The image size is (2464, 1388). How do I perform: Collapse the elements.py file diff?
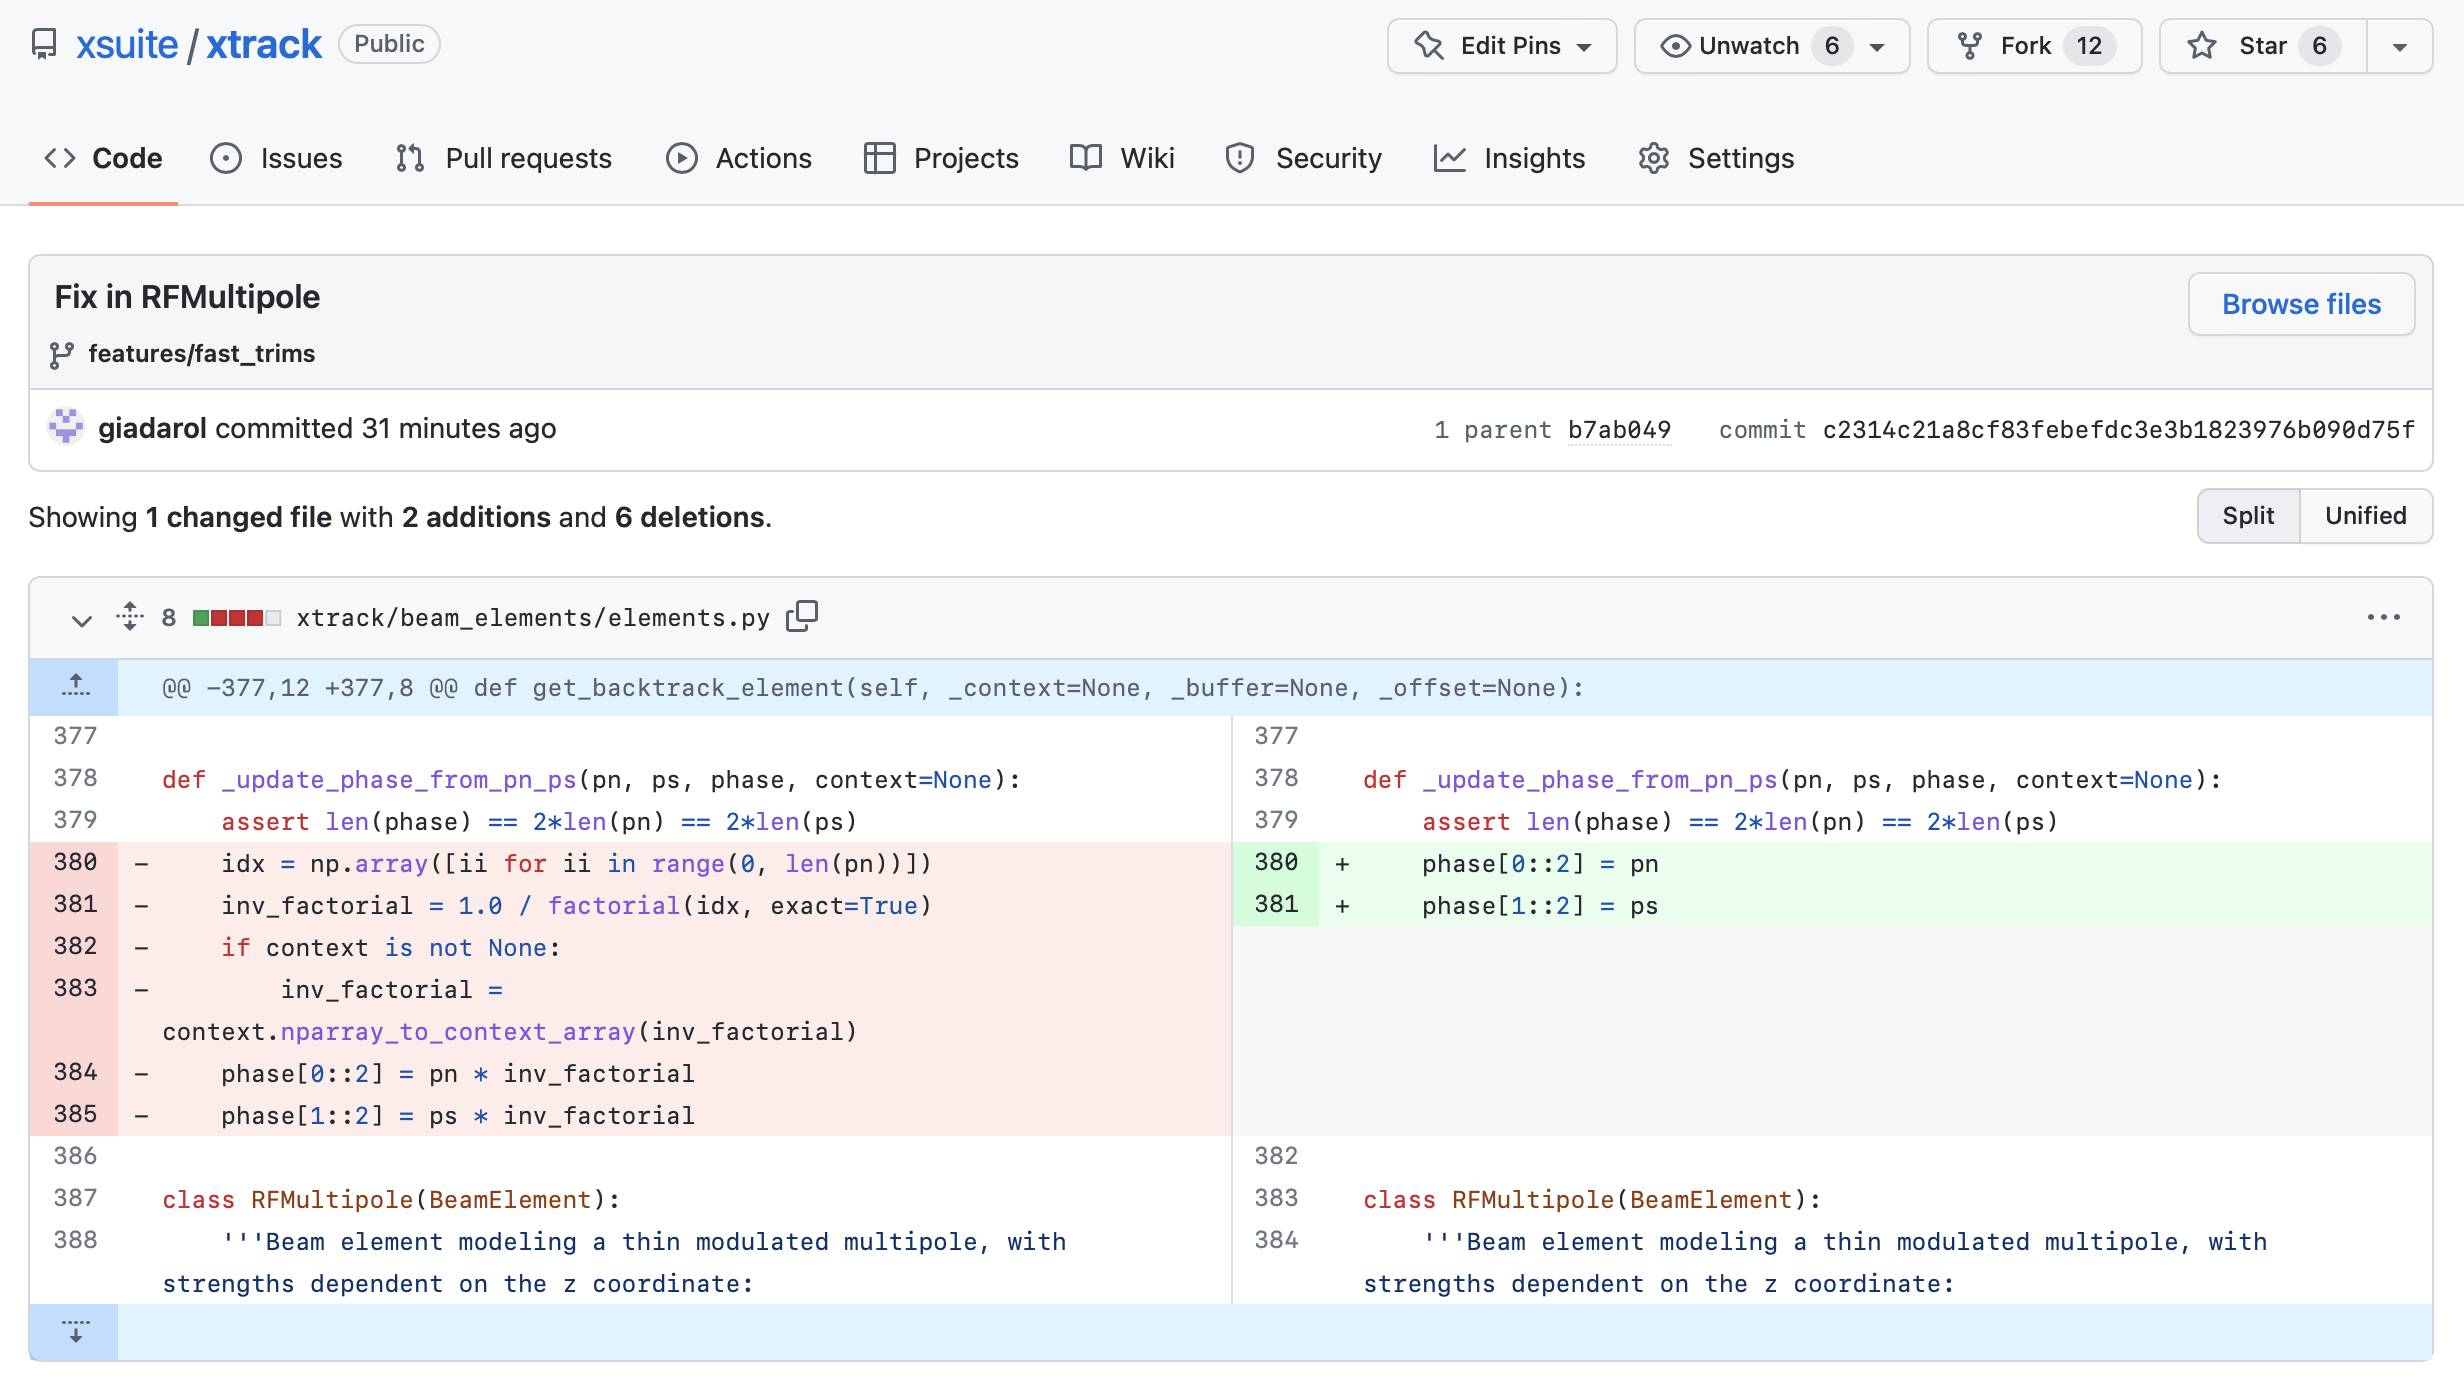click(x=82, y=620)
